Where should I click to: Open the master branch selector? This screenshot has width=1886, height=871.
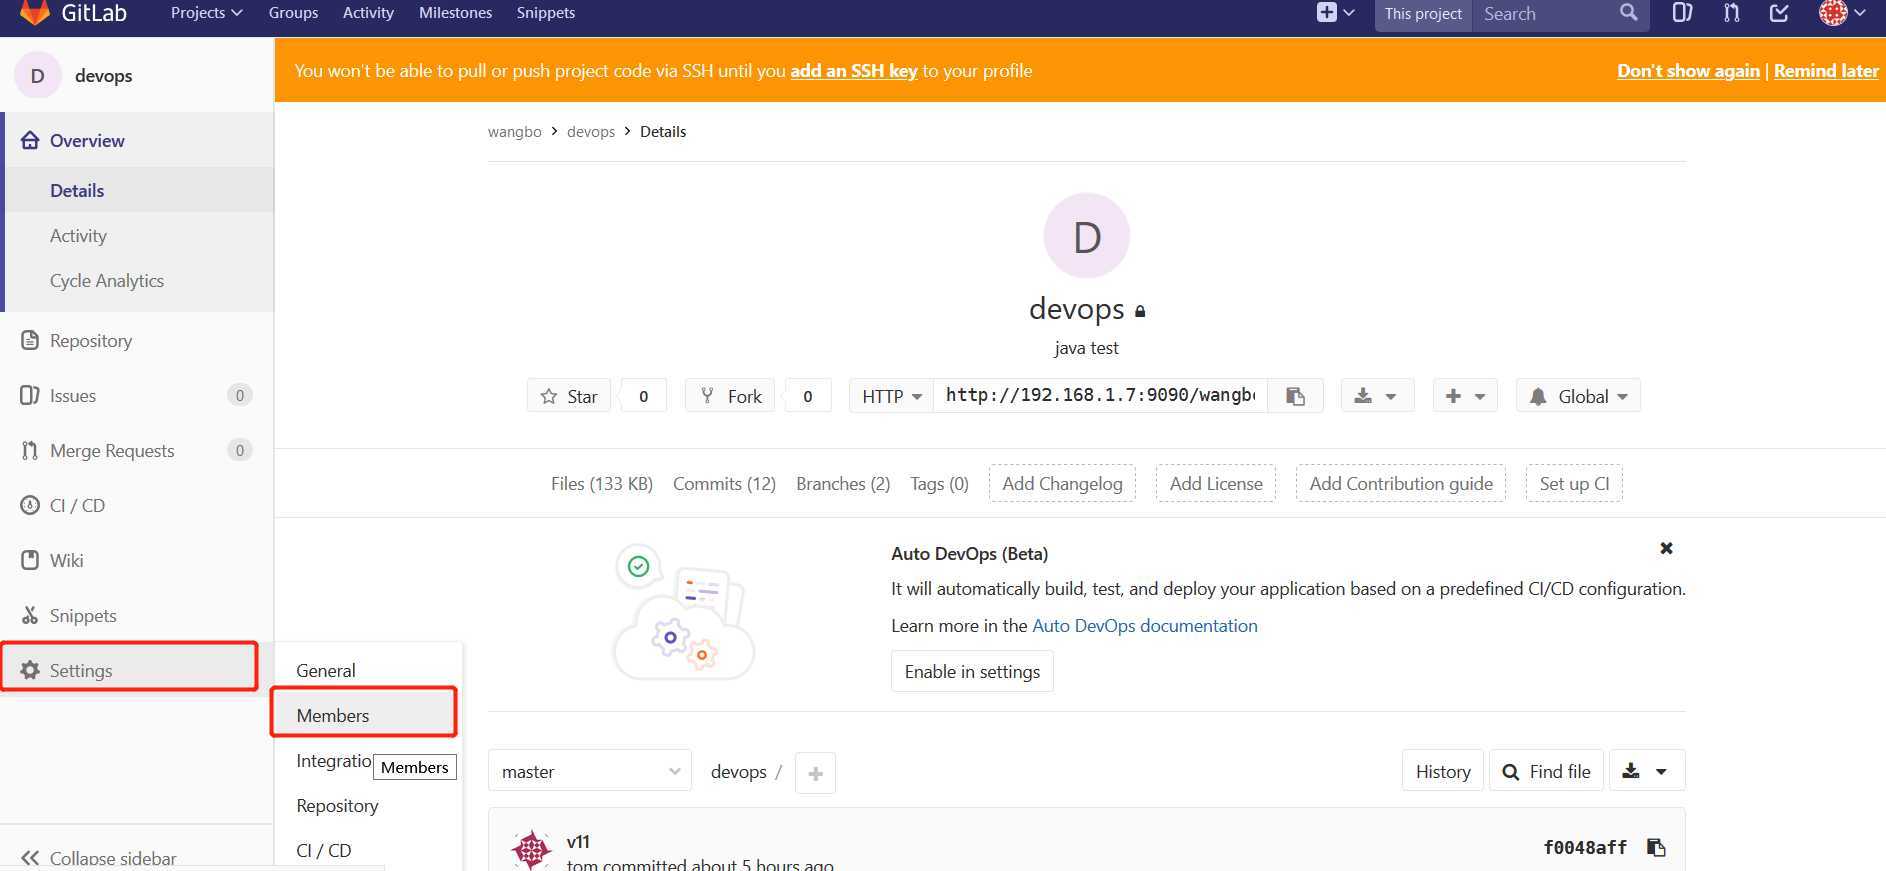pyautogui.click(x=590, y=771)
